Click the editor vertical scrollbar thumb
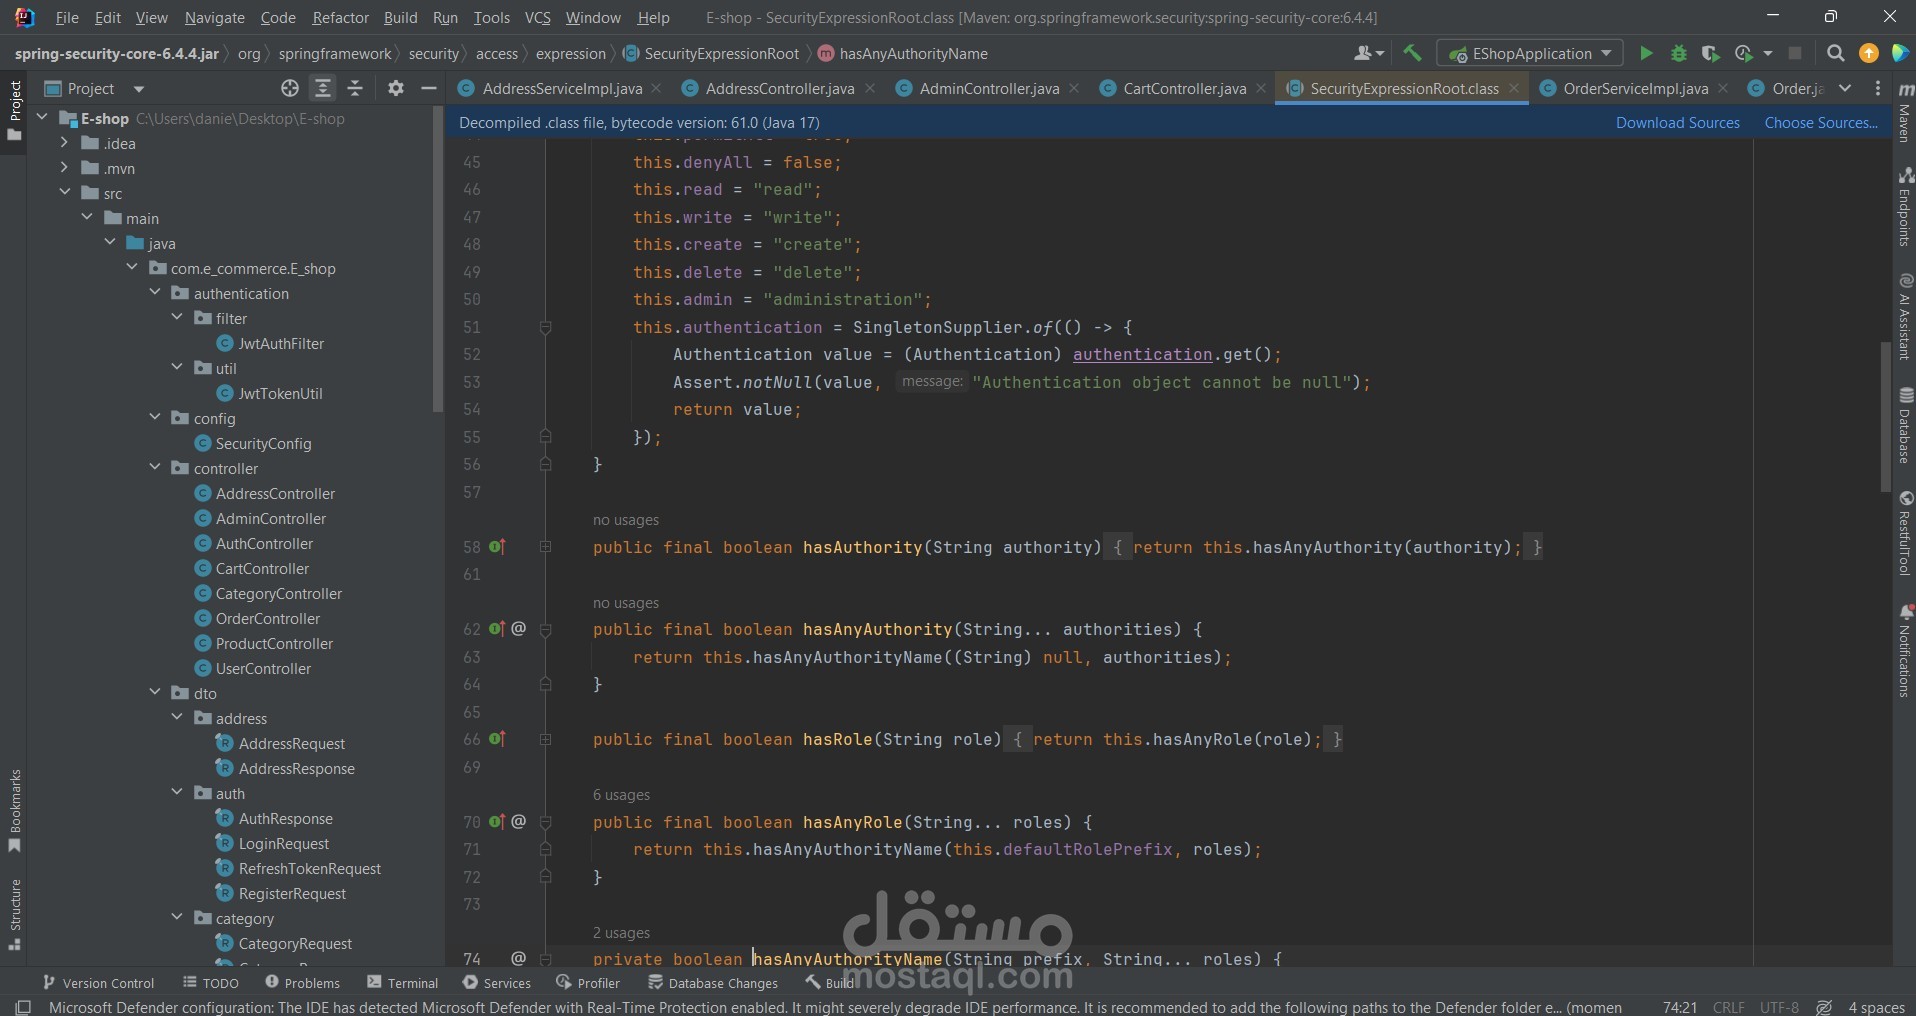This screenshot has width=1916, height=1016. [x=1885, y=416]
